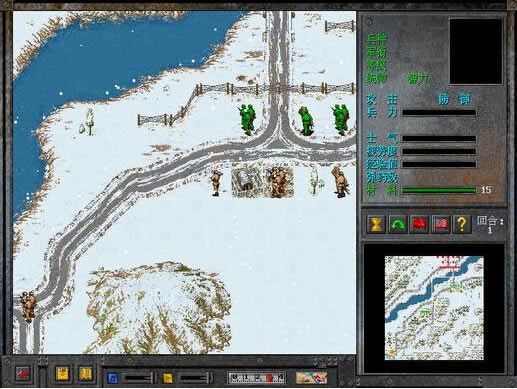
Task: Select the rightmost green soldier squad
Action: [x=341, y=119]
